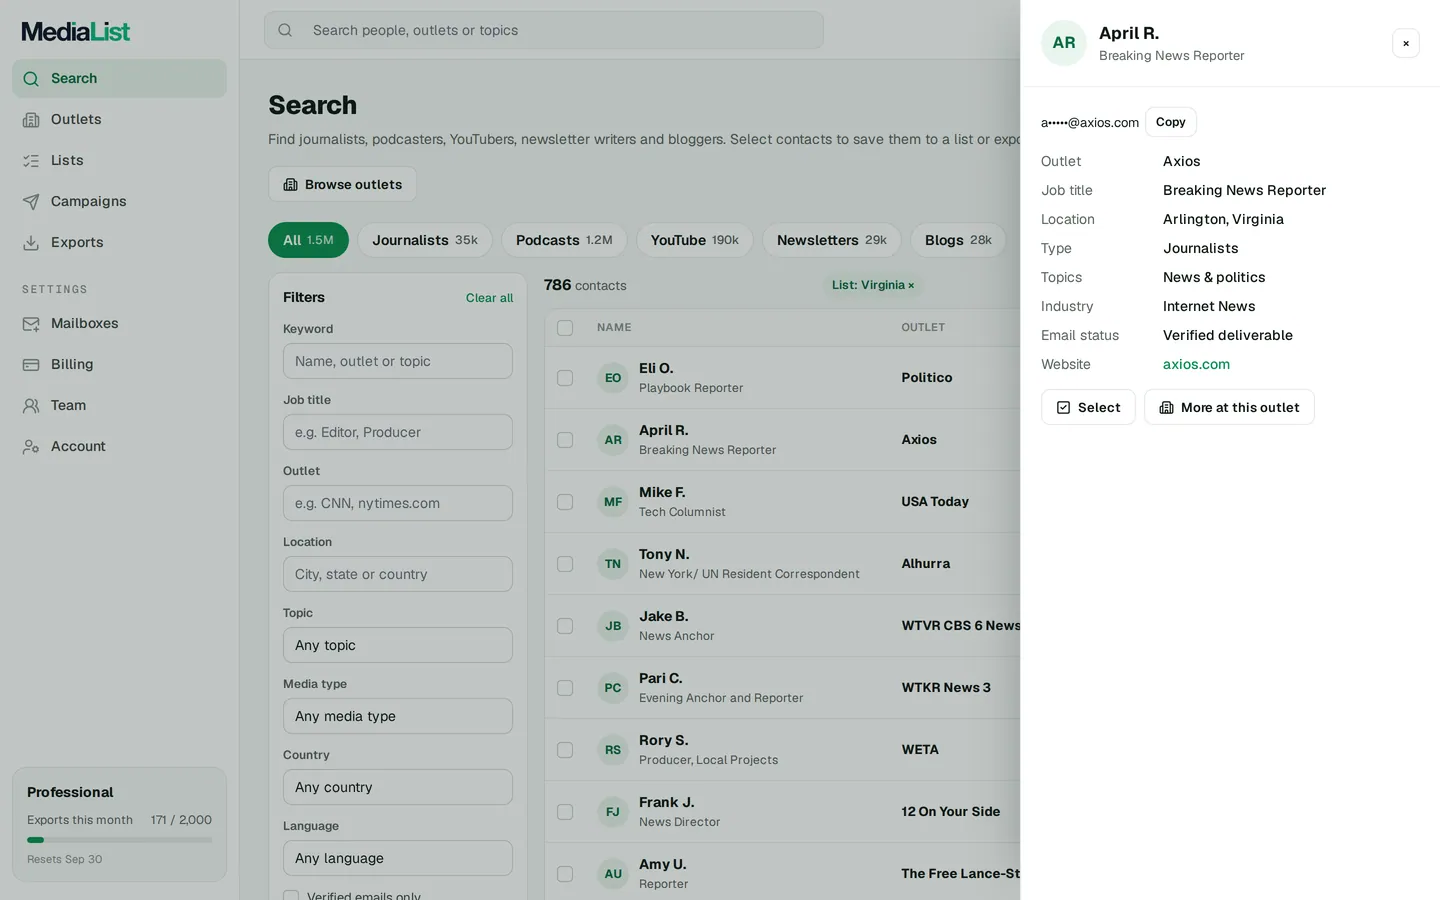
Task: Click the EO avatar for Eli O.
Action: pyautogui.click(x=613, y=378)
